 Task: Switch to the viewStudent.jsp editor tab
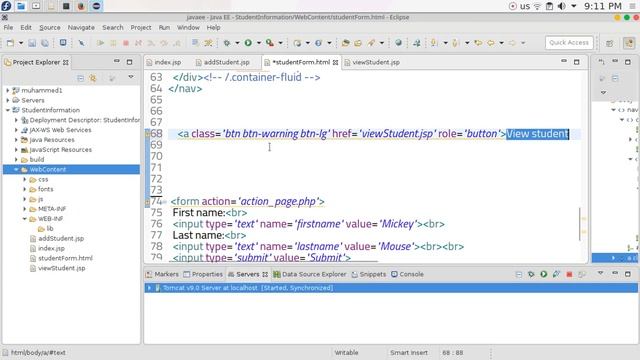[372, 62]
